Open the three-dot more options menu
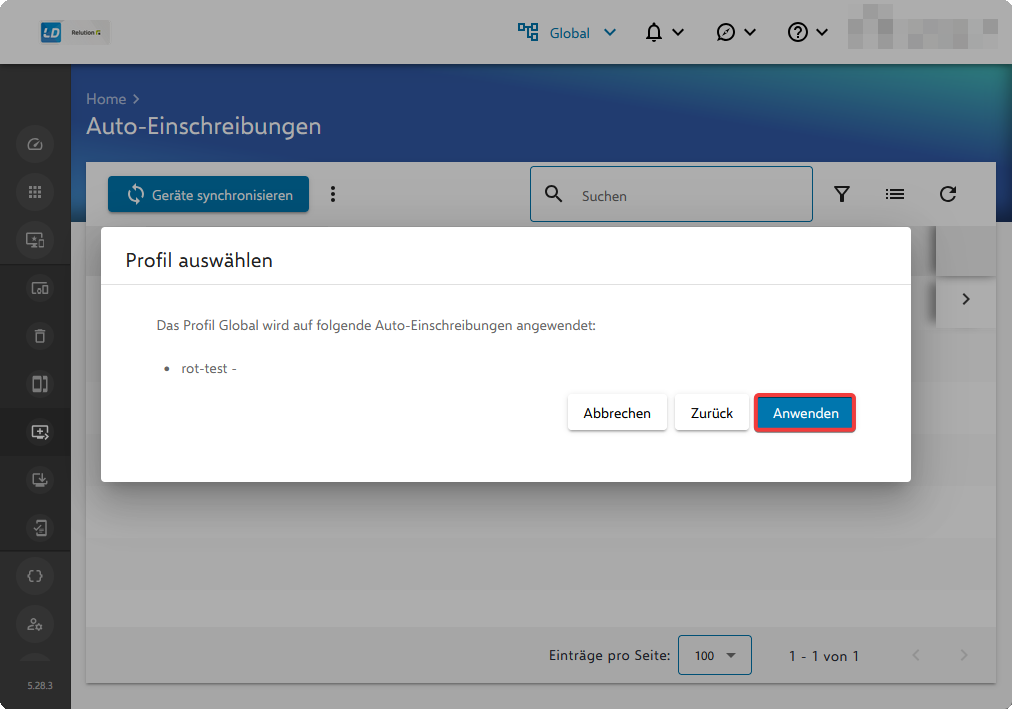The width and height of the screenshot is (1012, 709). coord(333,194)
